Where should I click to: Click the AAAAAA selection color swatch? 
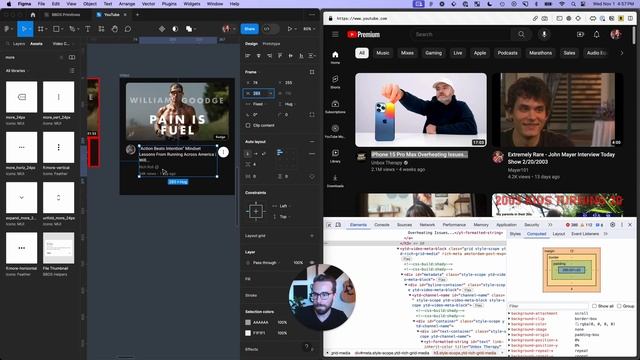tap(248, 322)
